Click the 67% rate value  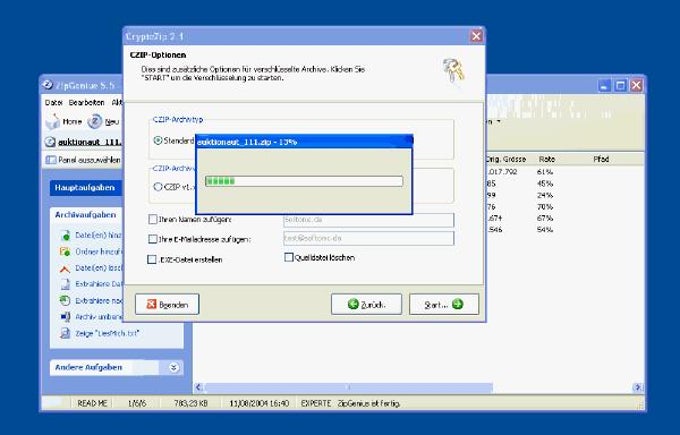click(x=545, y=218)
